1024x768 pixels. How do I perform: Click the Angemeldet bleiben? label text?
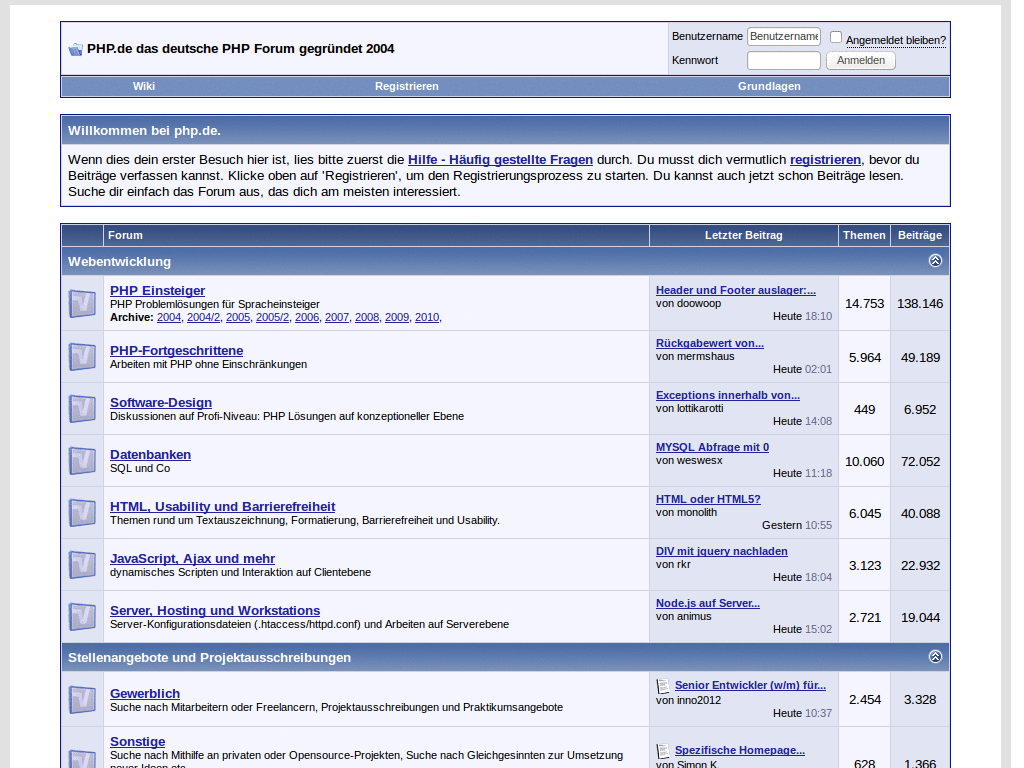[896, 40]
